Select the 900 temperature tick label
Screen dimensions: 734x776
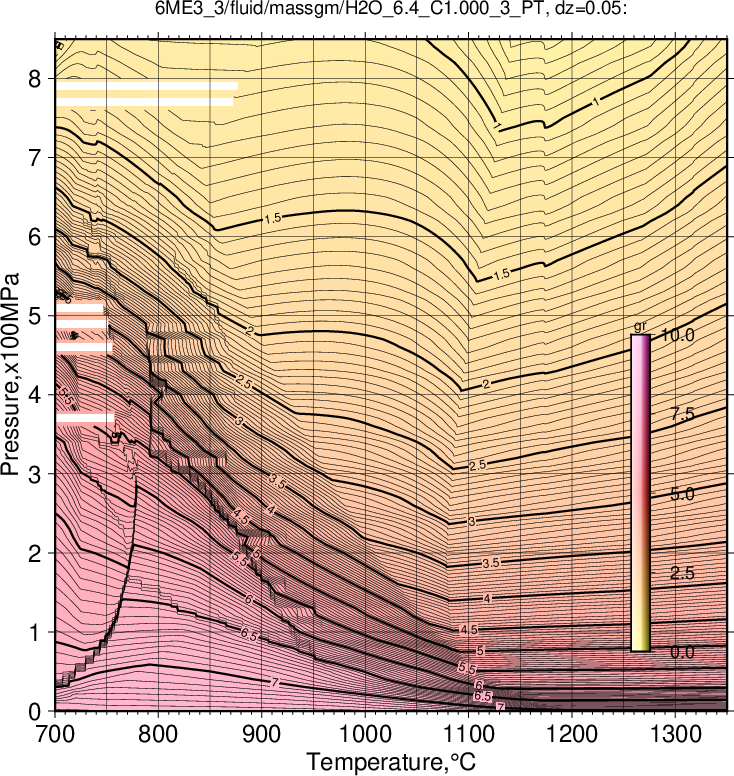tap(262, 734)
